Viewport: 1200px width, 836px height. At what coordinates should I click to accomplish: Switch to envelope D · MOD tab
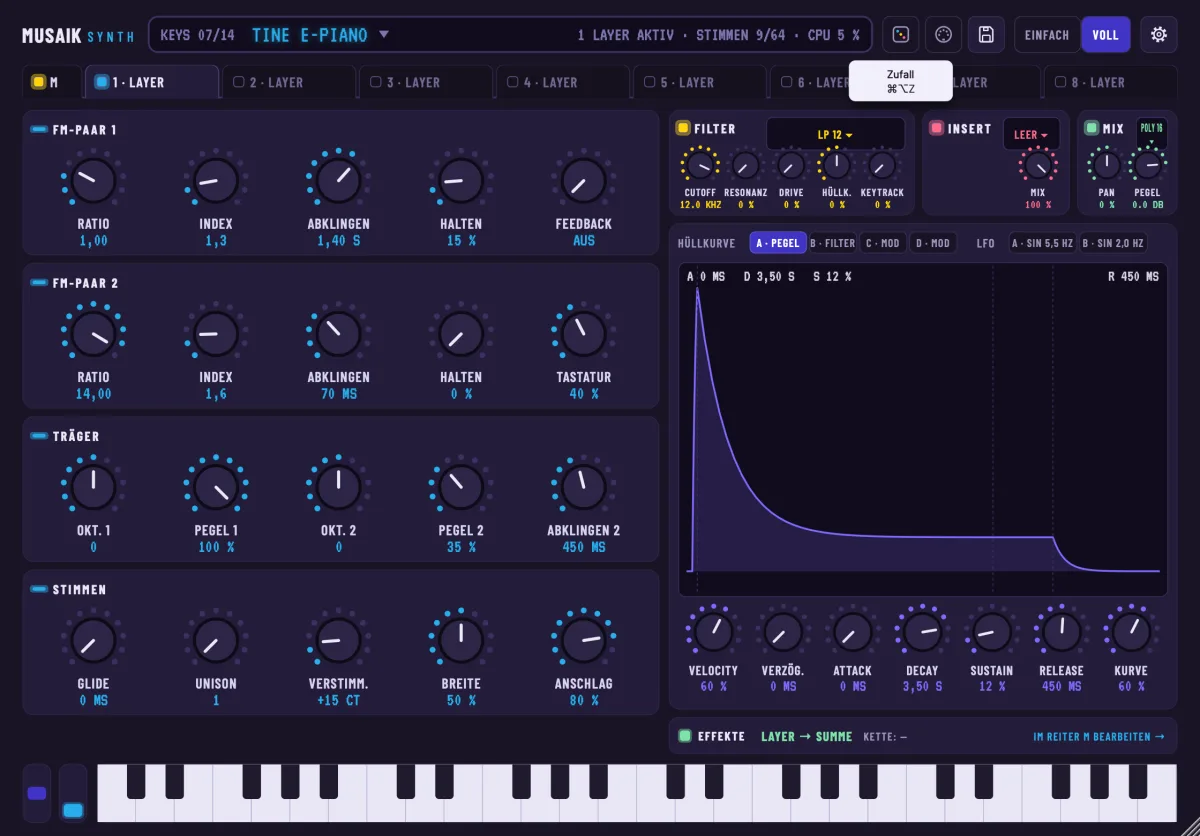point(933,243)
